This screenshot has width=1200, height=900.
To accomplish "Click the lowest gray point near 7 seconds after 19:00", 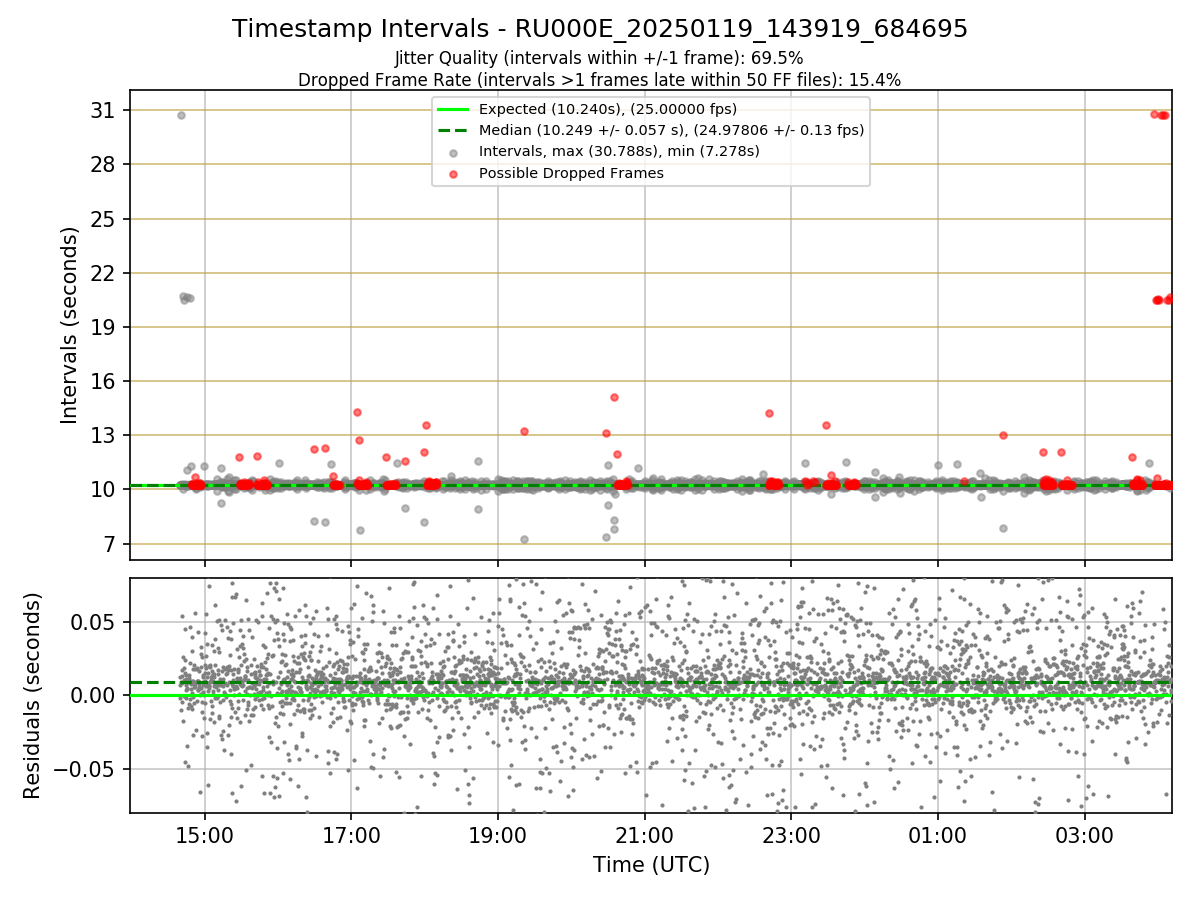I will [x=524, y=539].
